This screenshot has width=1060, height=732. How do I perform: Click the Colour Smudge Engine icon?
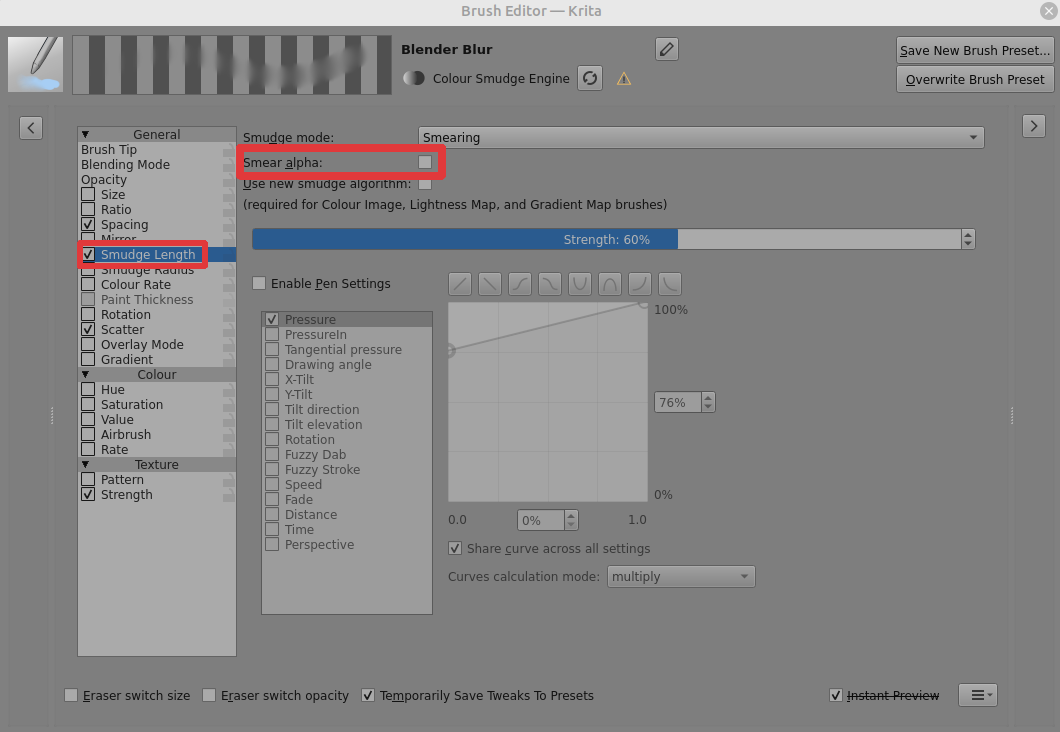pos(414,78)
